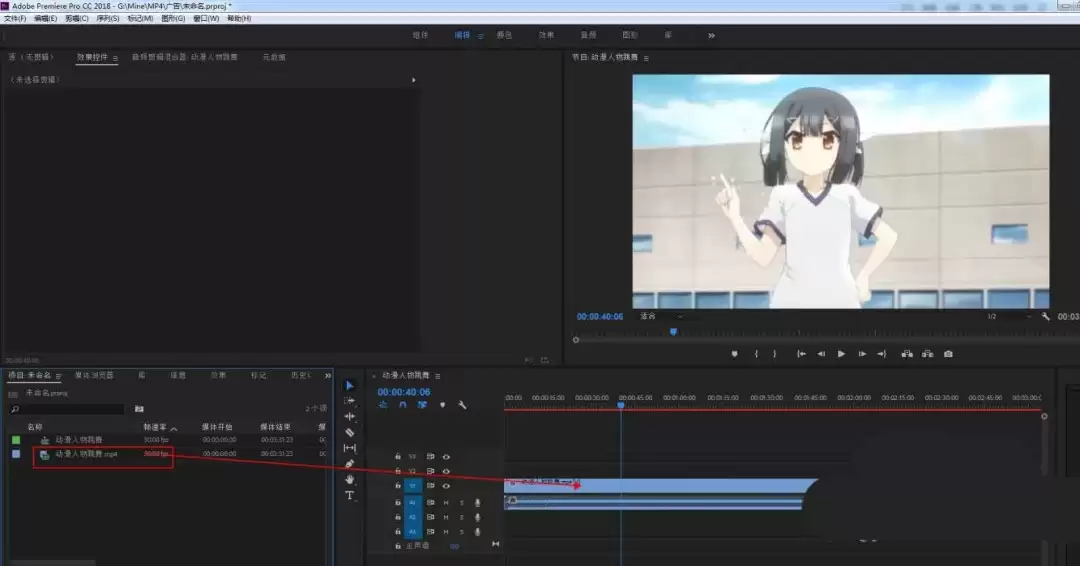Viewport: 1080px width, 566px height.
Task: Toggle sync lock on V1 track
Action: pyautogui.click(x=430, y=486)
